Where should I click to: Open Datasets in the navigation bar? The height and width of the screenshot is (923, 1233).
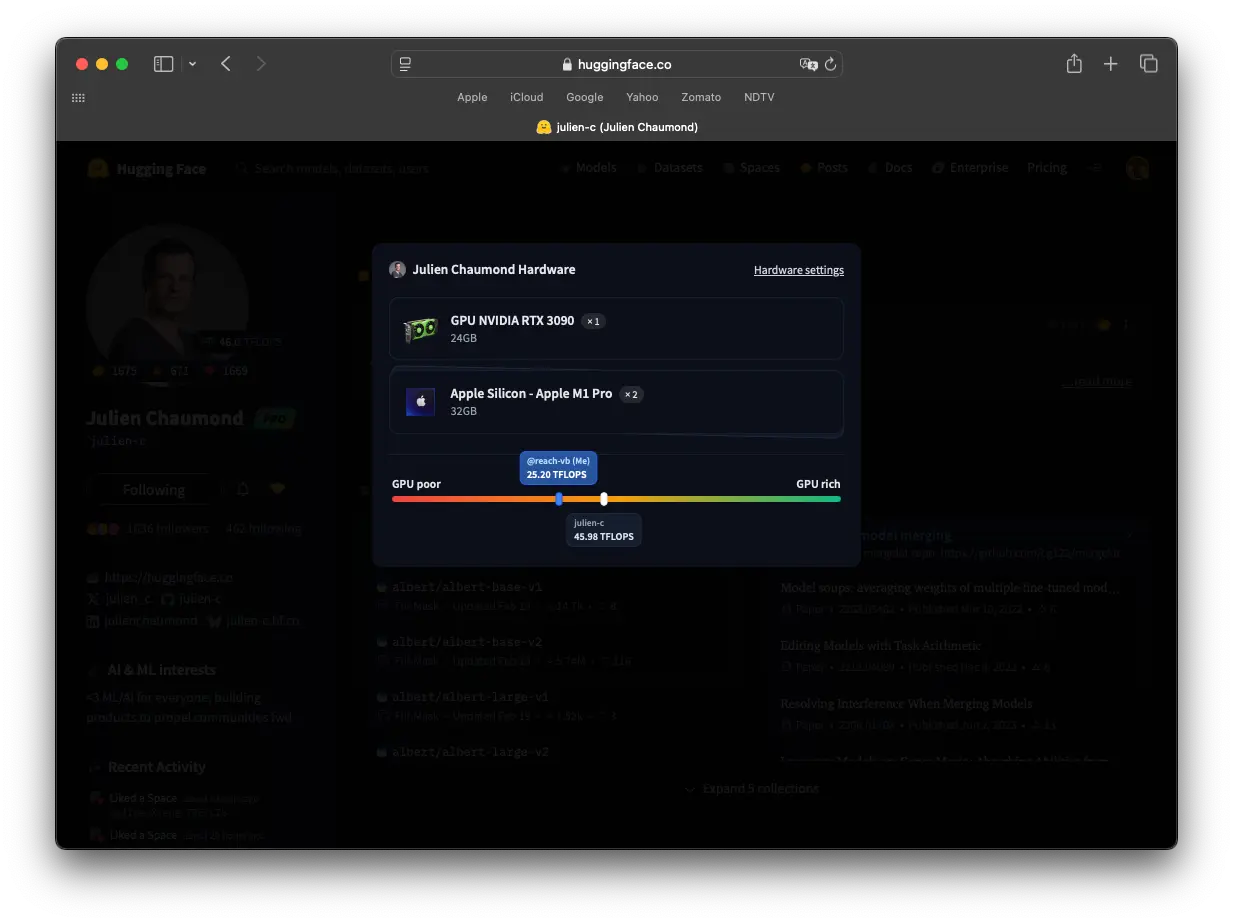[x=670, y=168]
